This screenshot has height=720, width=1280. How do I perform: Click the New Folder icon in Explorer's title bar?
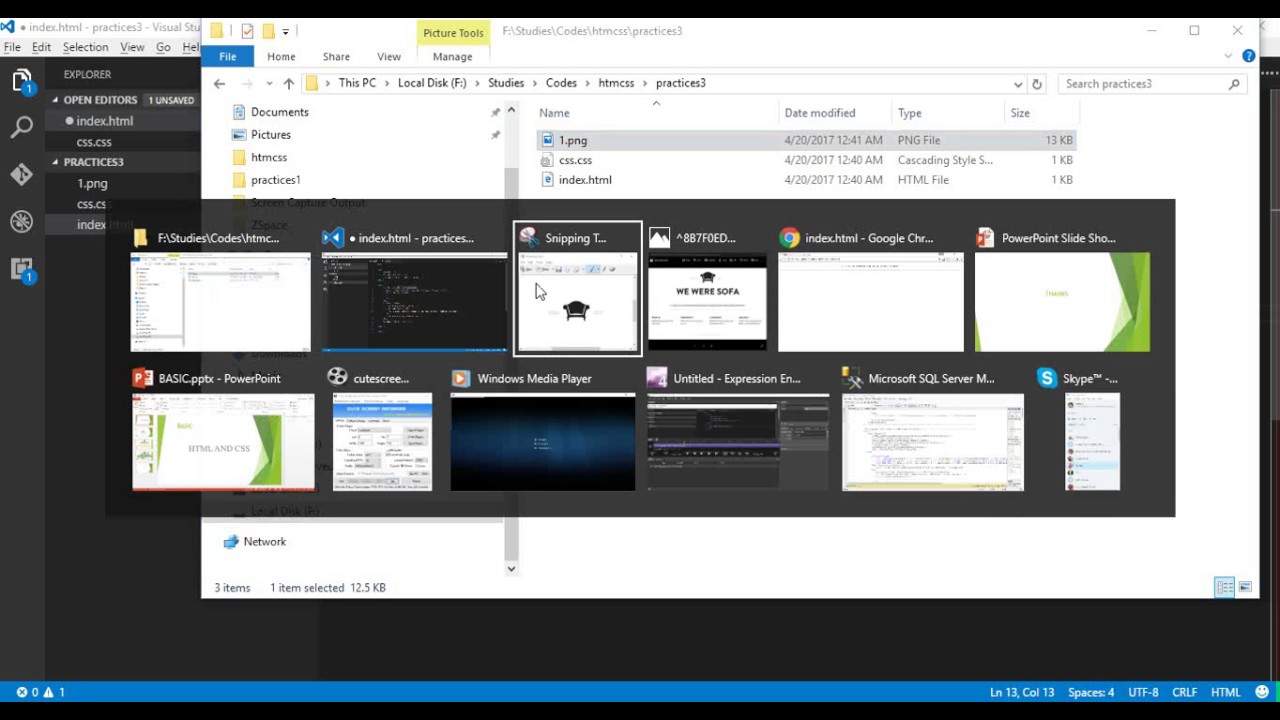268,31
